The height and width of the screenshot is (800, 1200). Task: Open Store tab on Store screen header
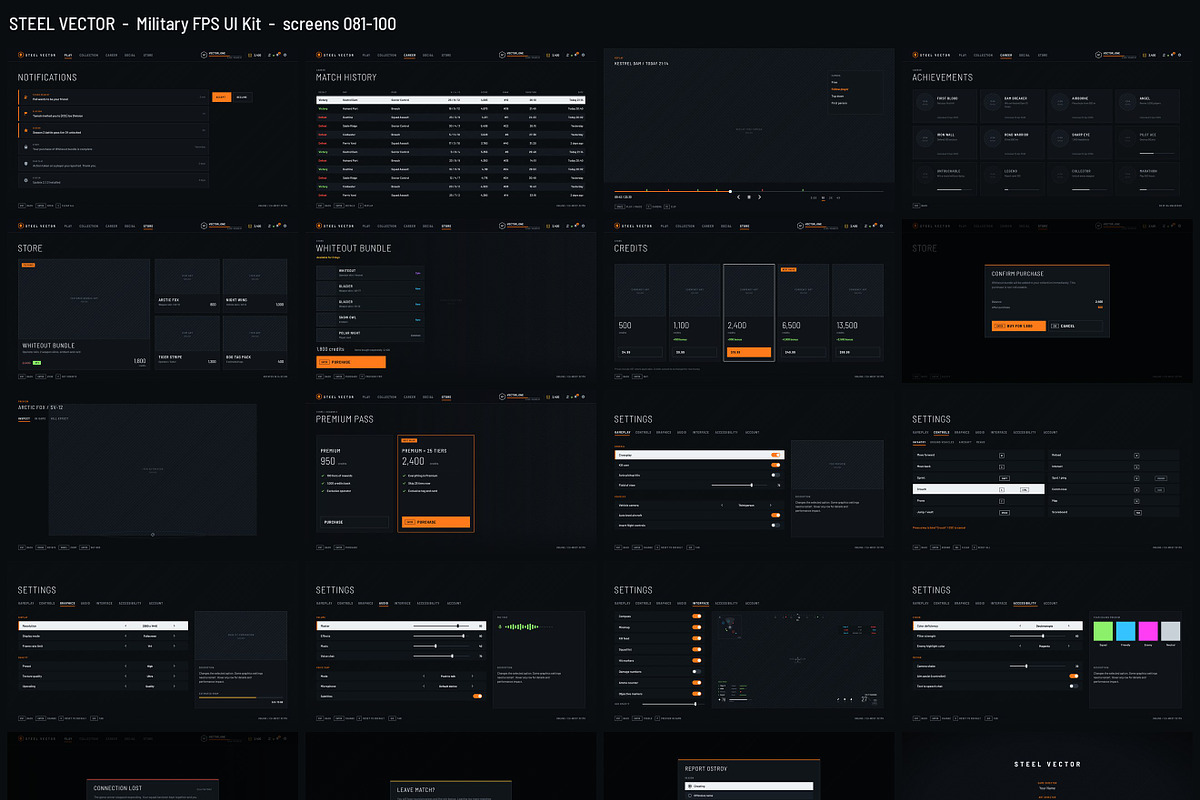point(148,226)
